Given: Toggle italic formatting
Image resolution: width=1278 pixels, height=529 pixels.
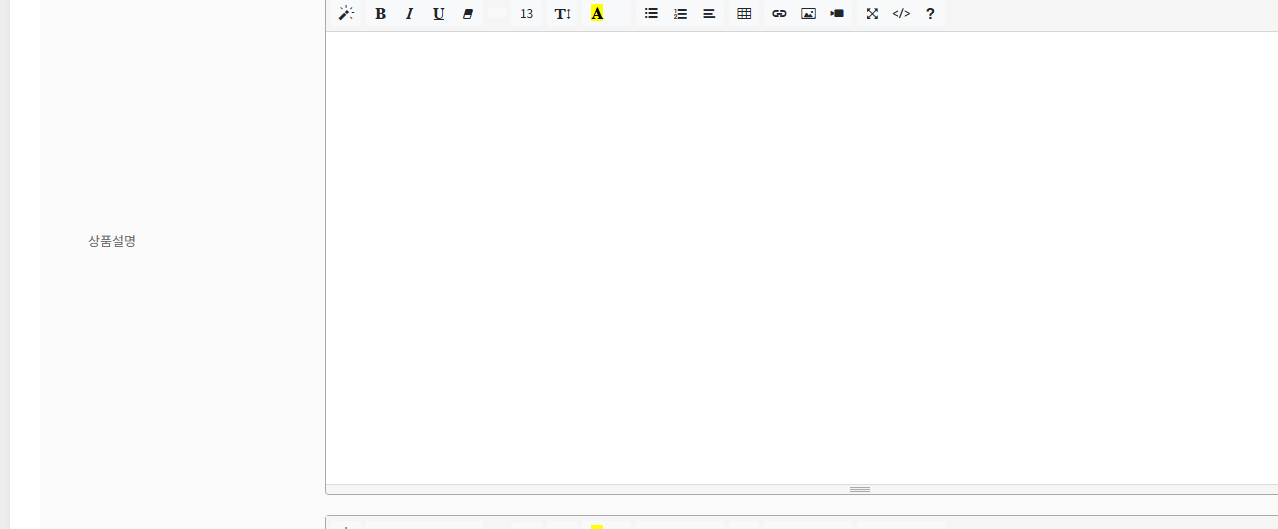Looking at the screenshot, I should [x=409, y=14].
